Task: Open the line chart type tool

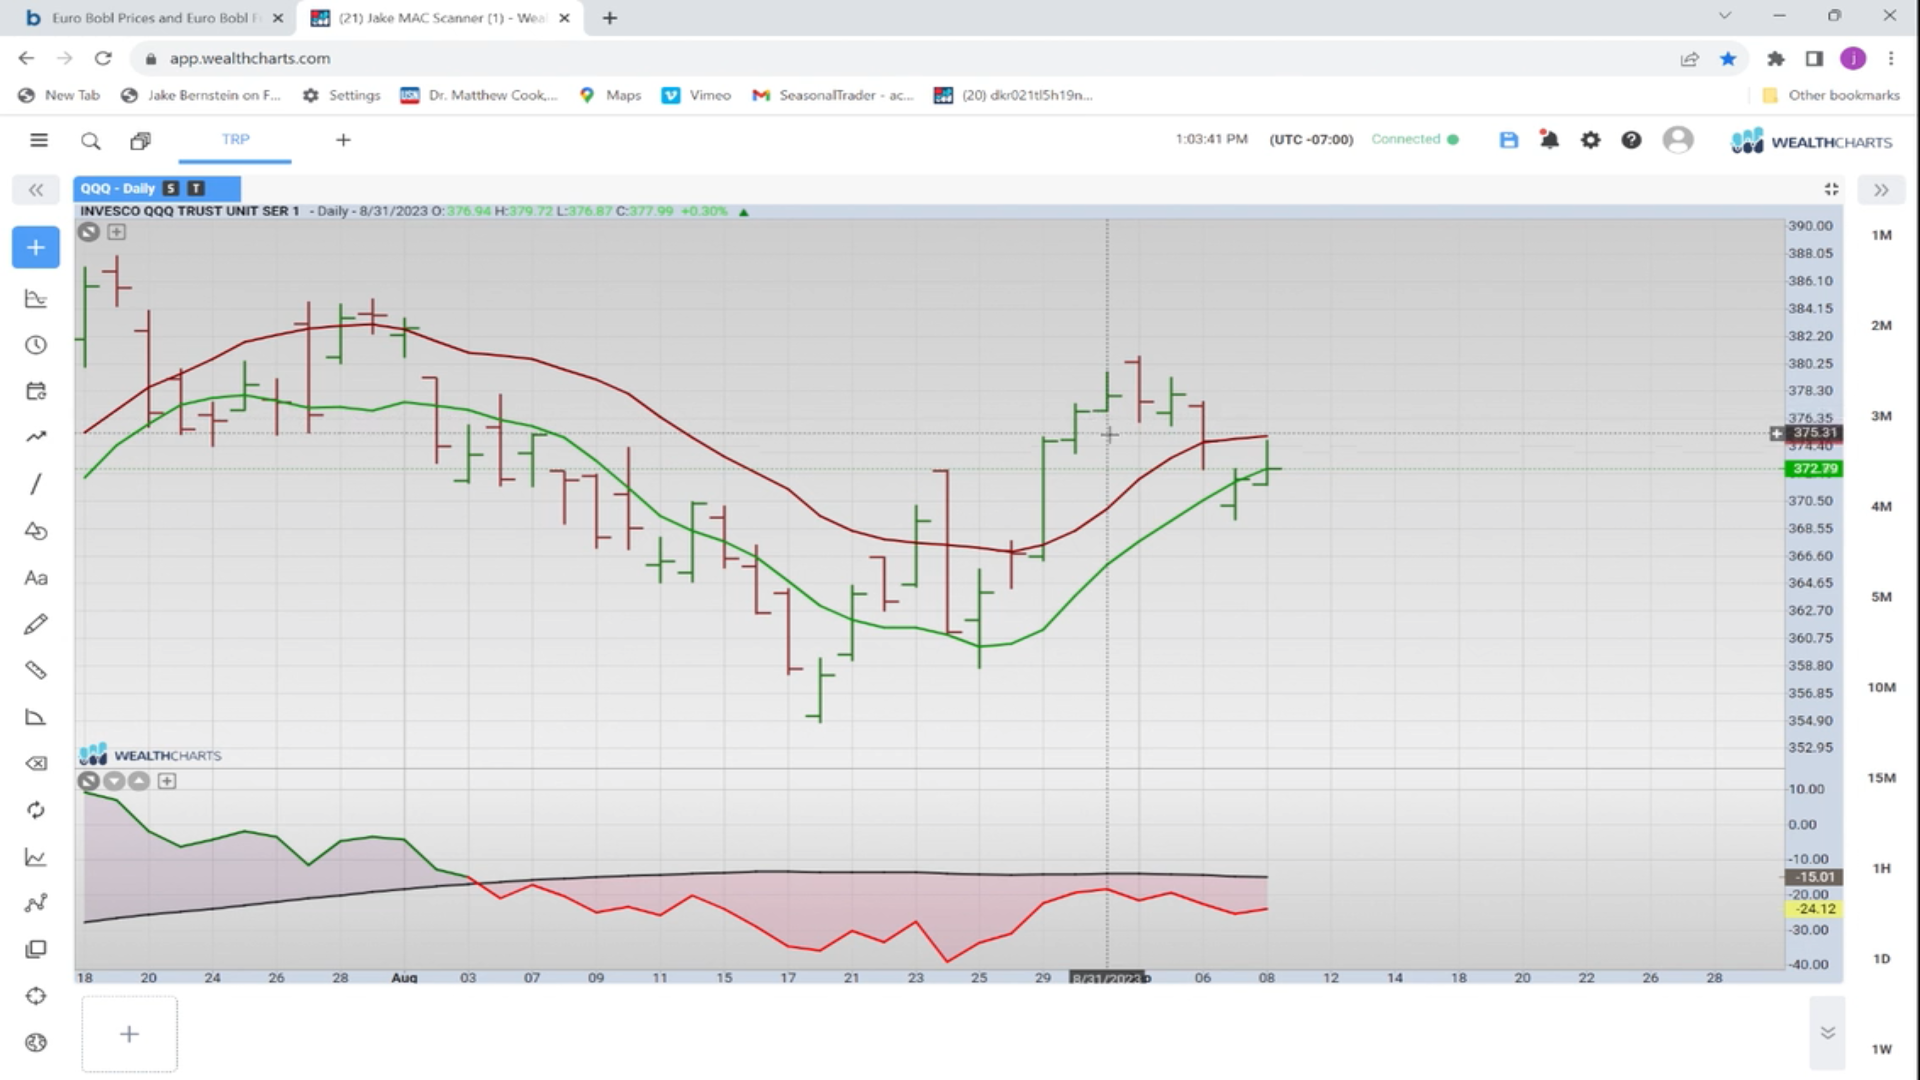Action: pos(36,857)
